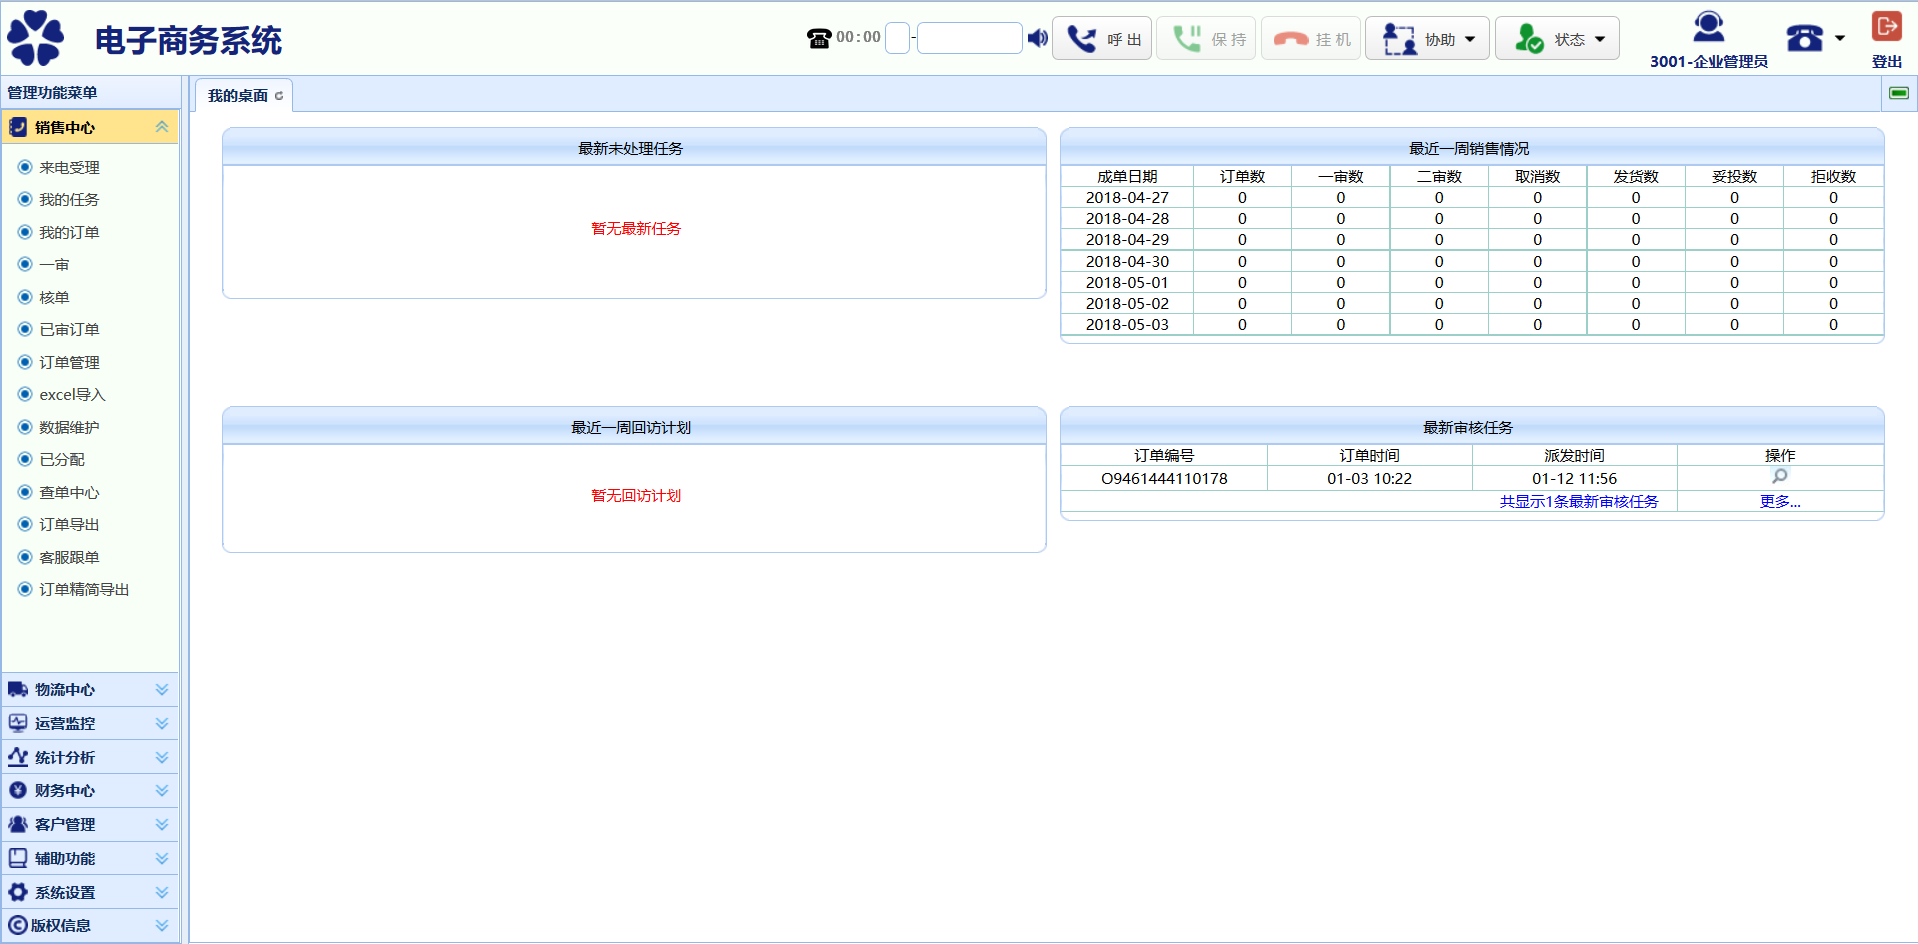Click the 物流中心 truck icon
Viewport: 1918px width, 944px height.
pos(18,689)
